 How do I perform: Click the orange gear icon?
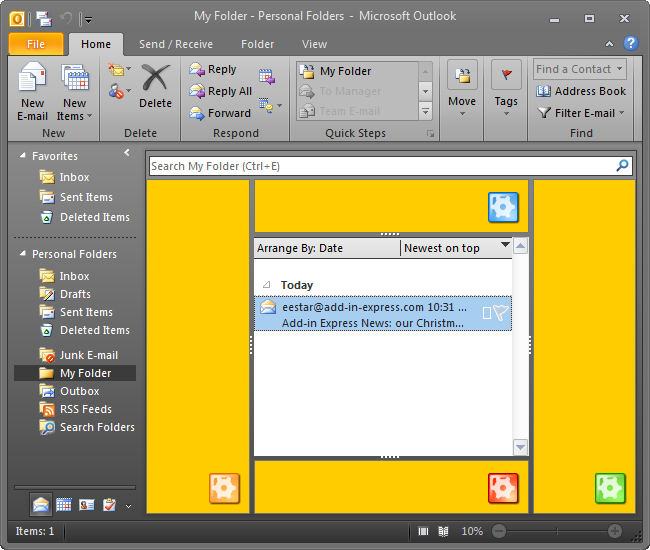[224, 488]
